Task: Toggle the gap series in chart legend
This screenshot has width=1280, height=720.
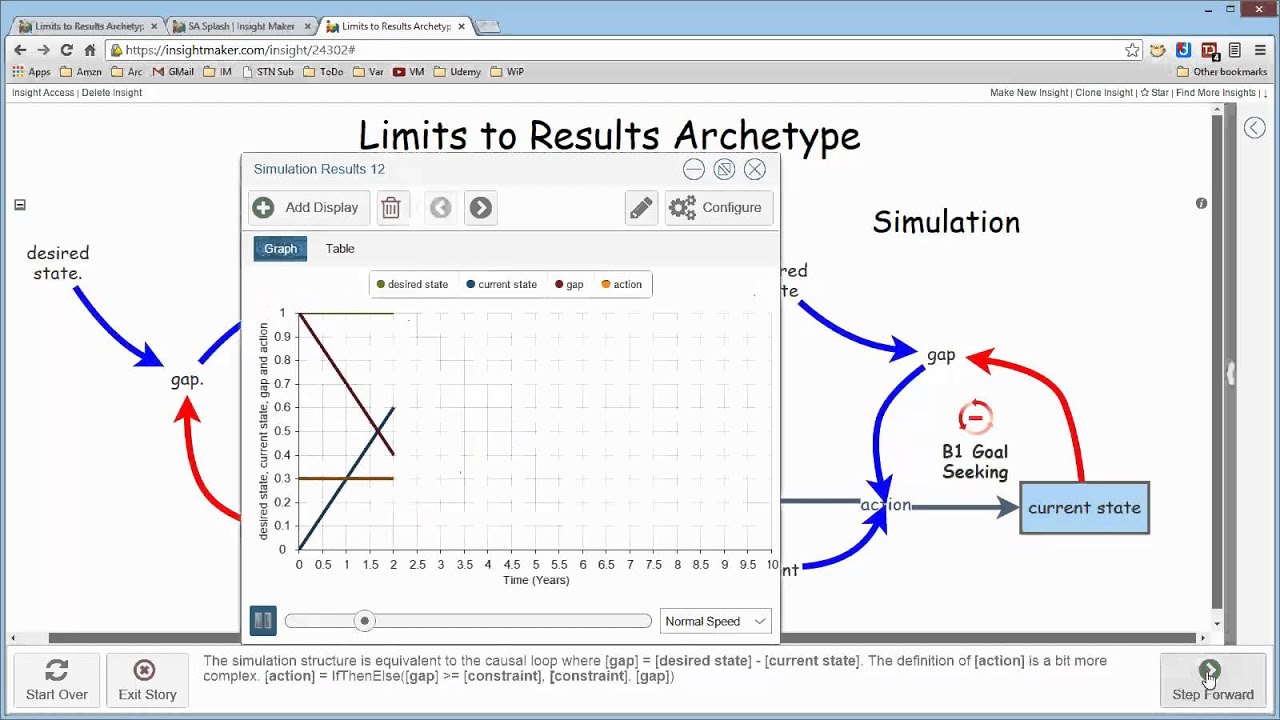Action: pyautogui.click(x=569, y=285)
